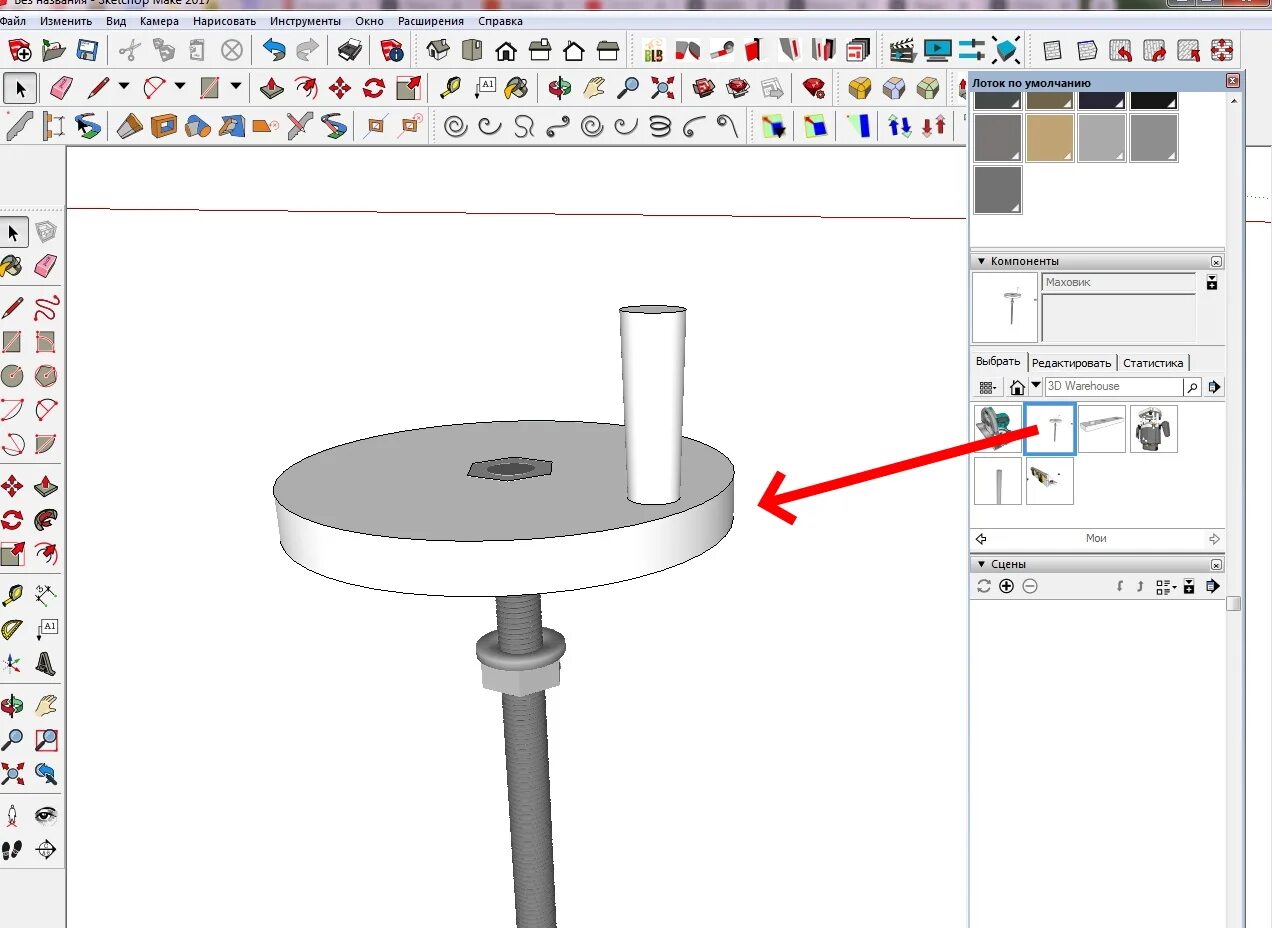Activate the Look Around eye tool

[x=46, y=816]
